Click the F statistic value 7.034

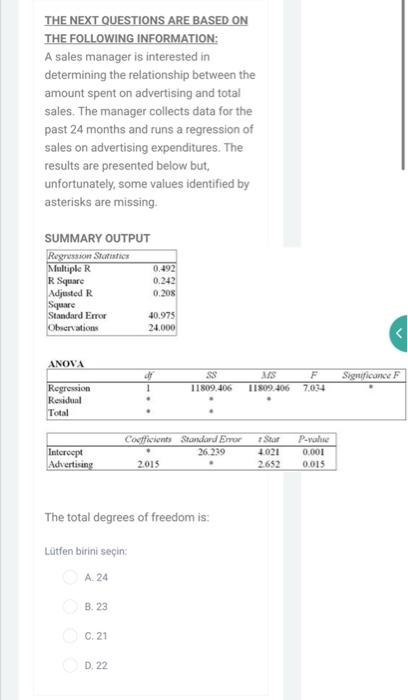click(x=315, y=388)
